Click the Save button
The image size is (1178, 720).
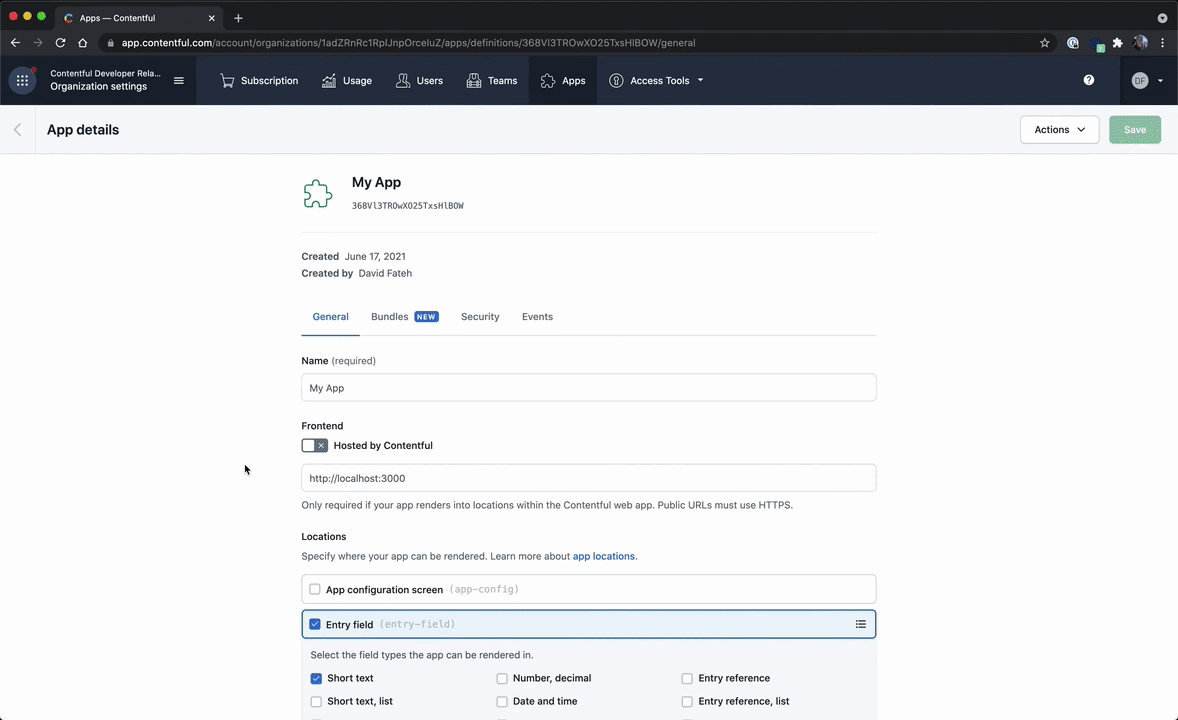coord(1134,130)
